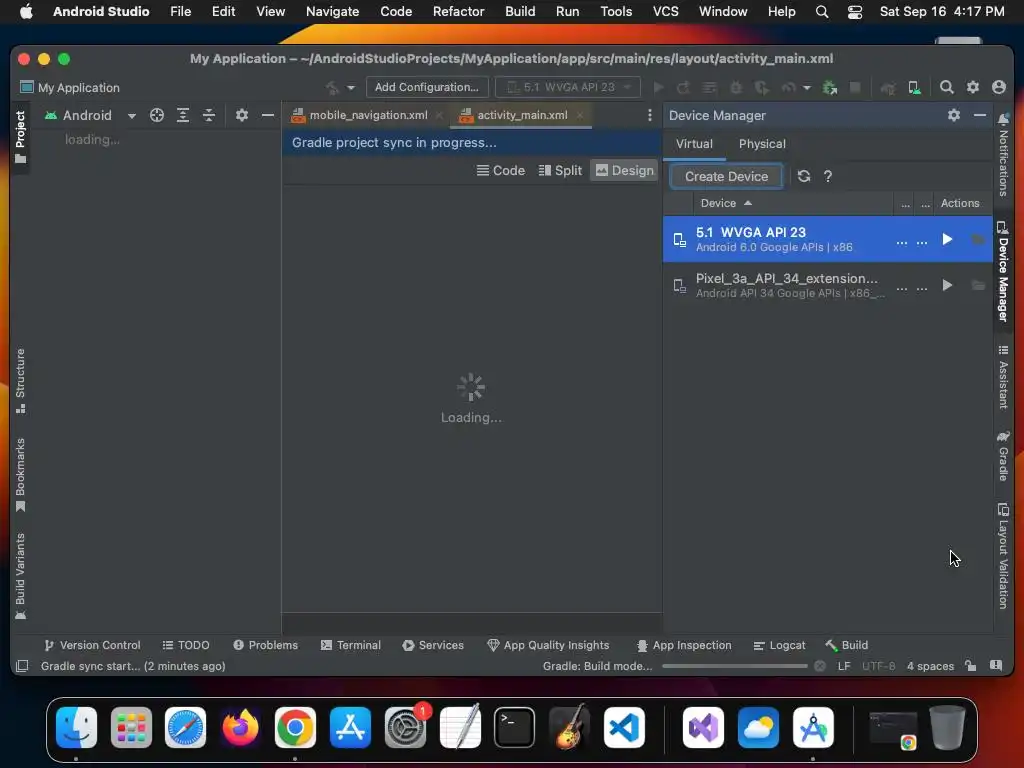Open the Logcat tool window
The width and height of the screenshot is (1024, 768).
pyautogui.click(x=779, y=645)
